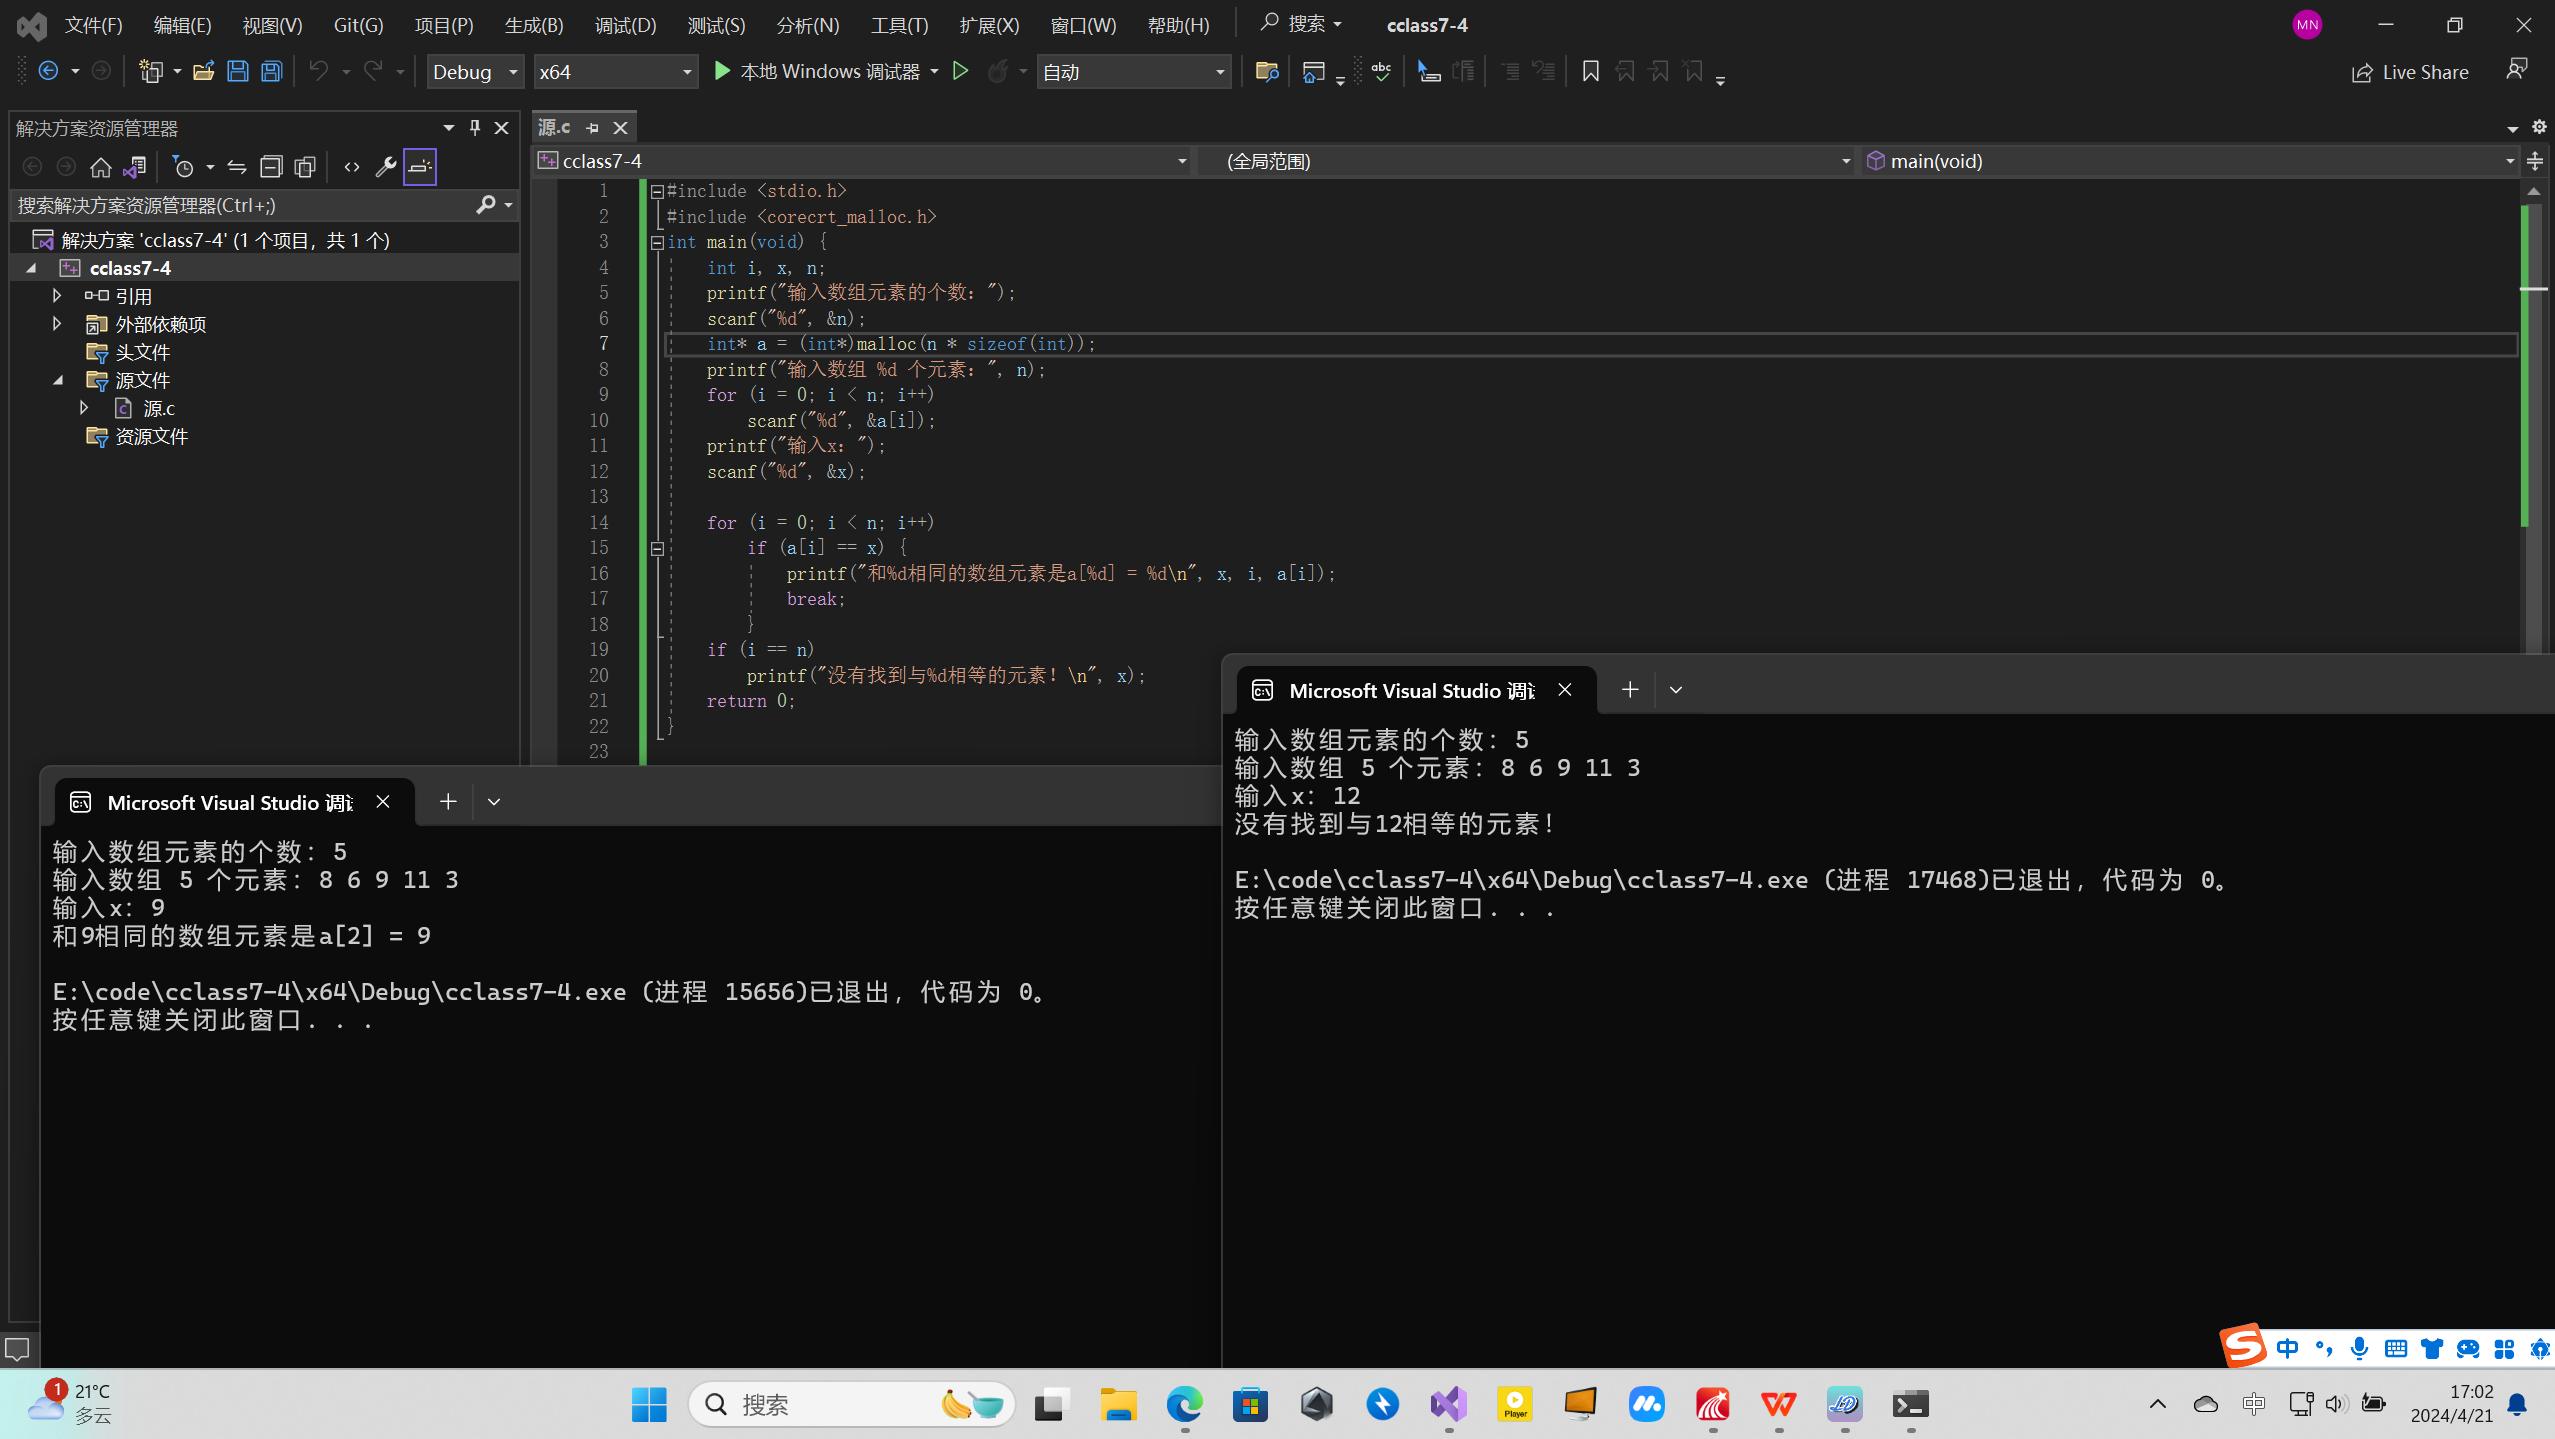This screenshot has width=2555, height=1439.
Task: Toggle the Sogou 中 input mode indicator
Action: tap(2287, 1348)
